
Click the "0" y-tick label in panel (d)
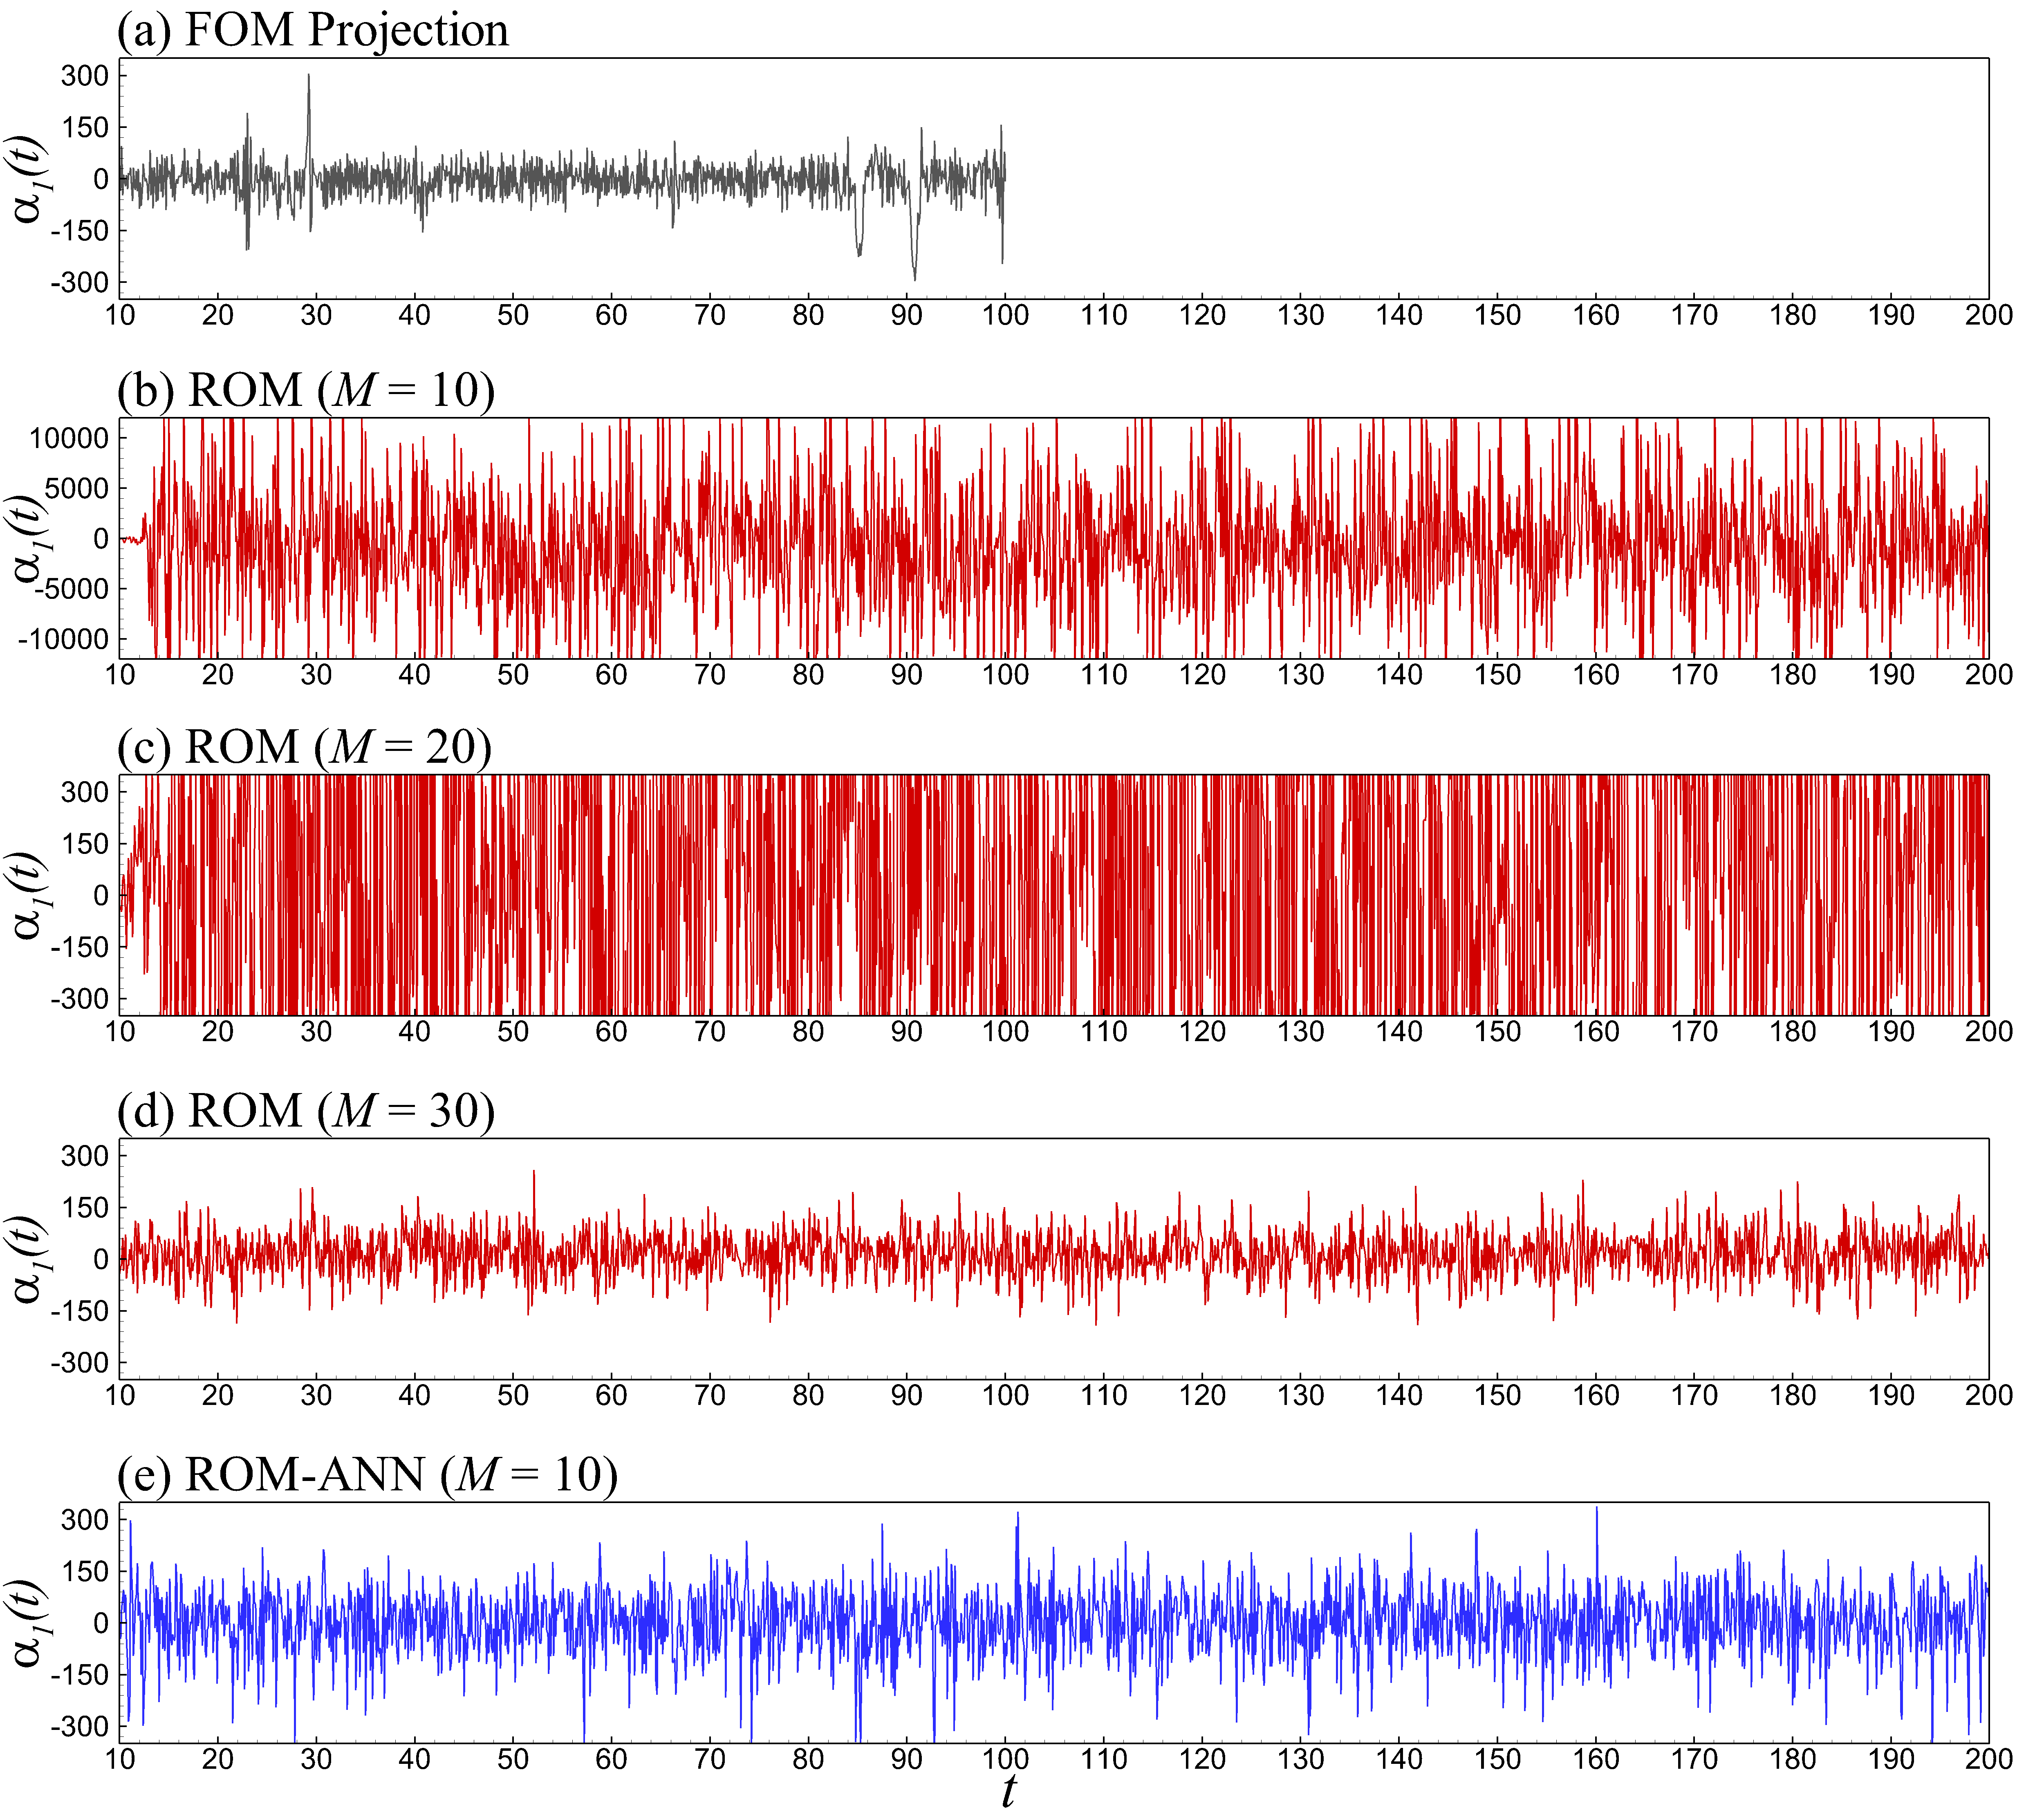pyautogui.click(x=101, y=1259)
